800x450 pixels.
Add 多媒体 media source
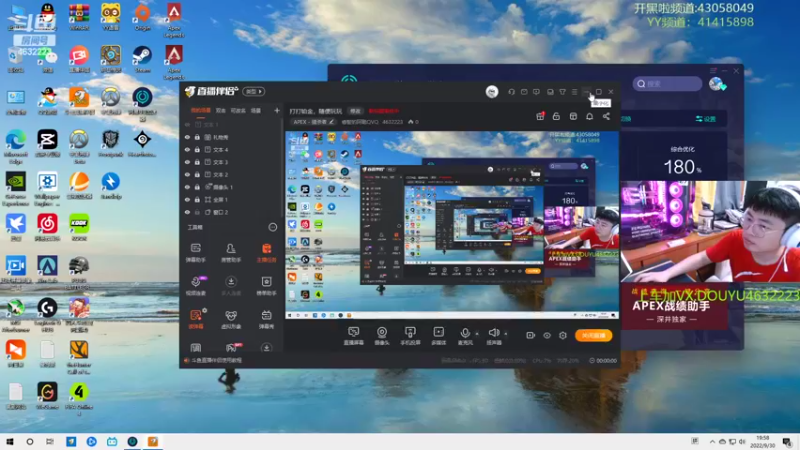coord(439,336)
